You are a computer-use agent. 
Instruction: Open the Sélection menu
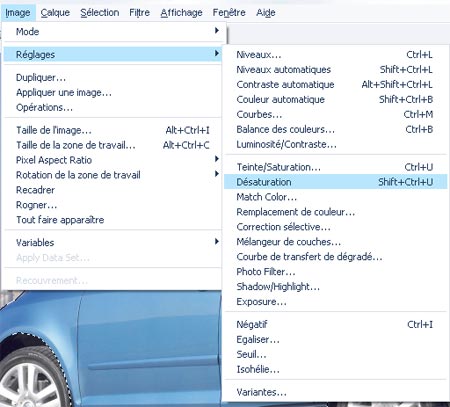coord(99,13)
